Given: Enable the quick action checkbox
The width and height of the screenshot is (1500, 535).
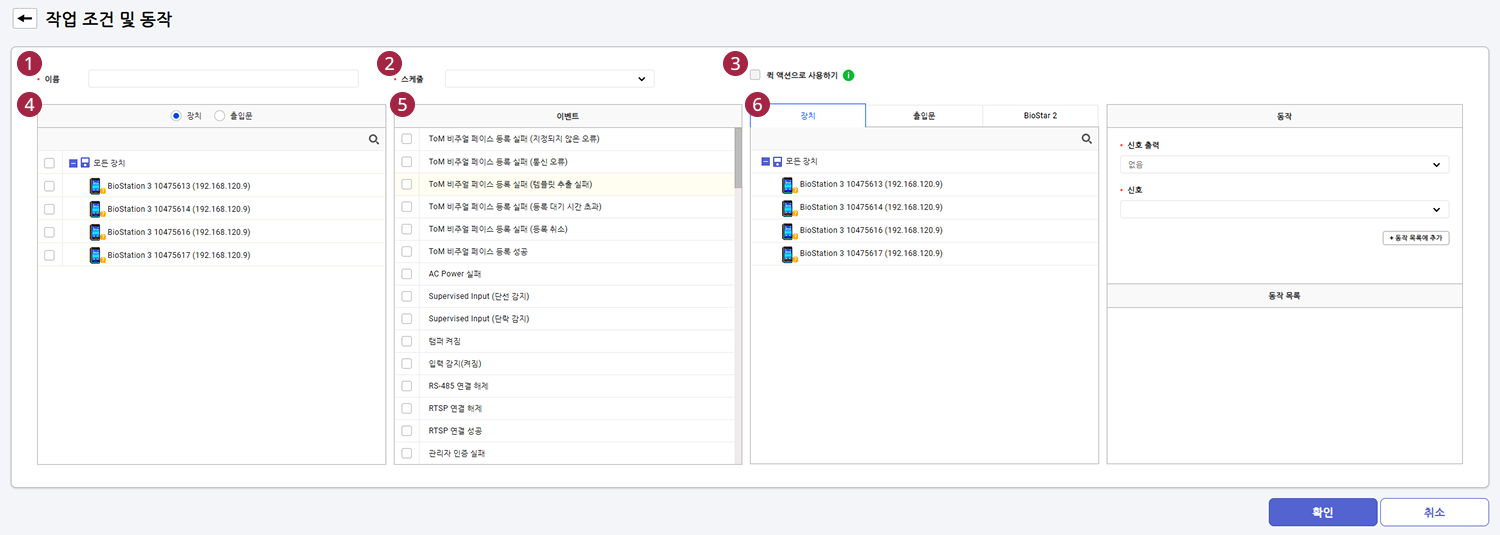Looking at the screenshot, I should click(x=755, y=75).
